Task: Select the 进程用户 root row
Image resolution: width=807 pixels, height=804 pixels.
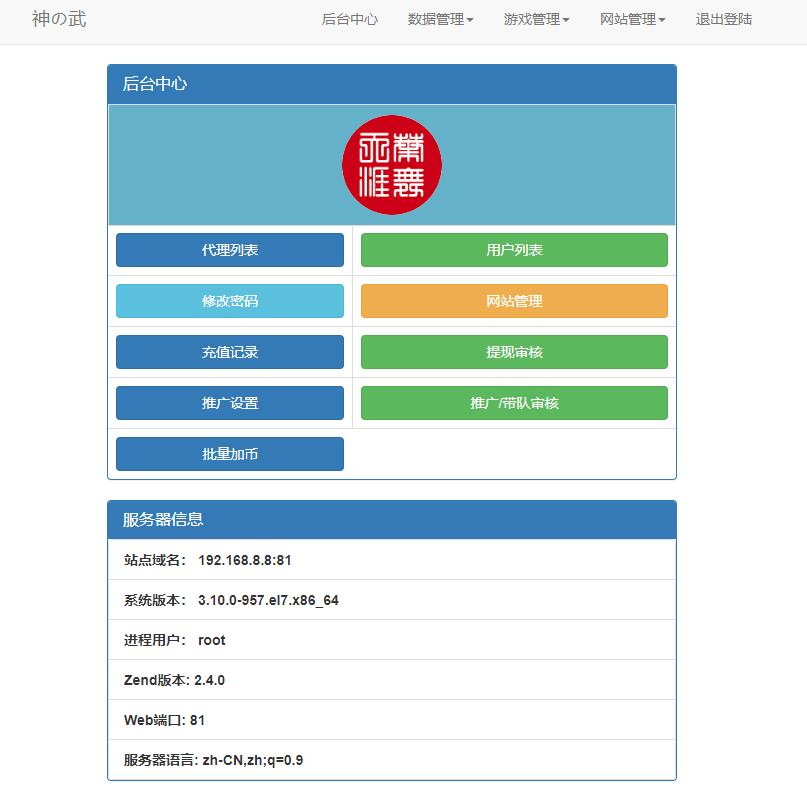Action: coord(392,640)
